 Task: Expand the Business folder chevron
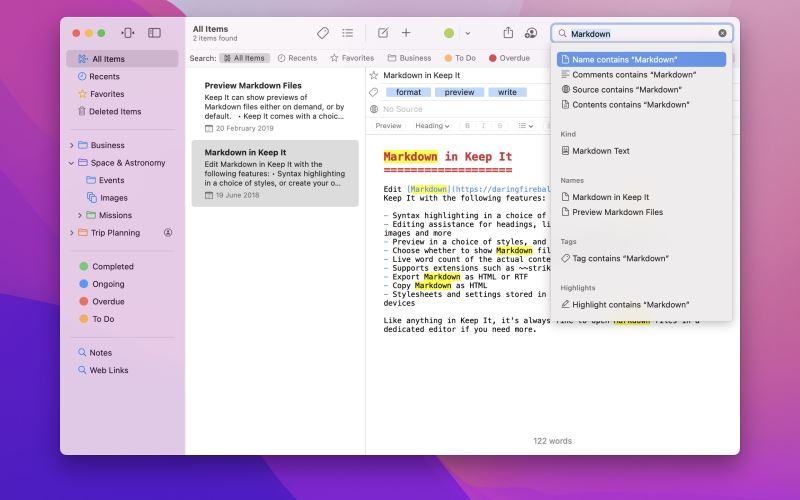(x=71, y=146)
